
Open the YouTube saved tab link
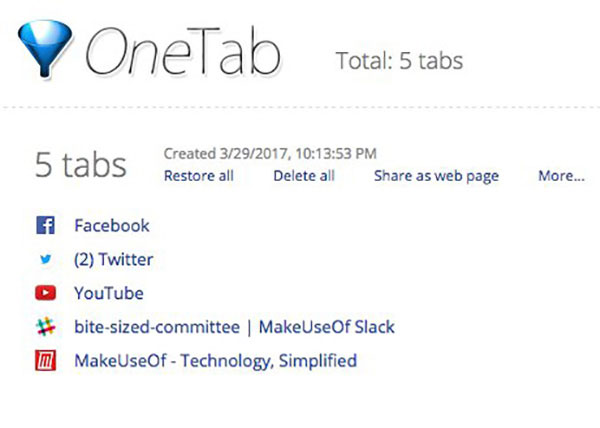[109, 293]
